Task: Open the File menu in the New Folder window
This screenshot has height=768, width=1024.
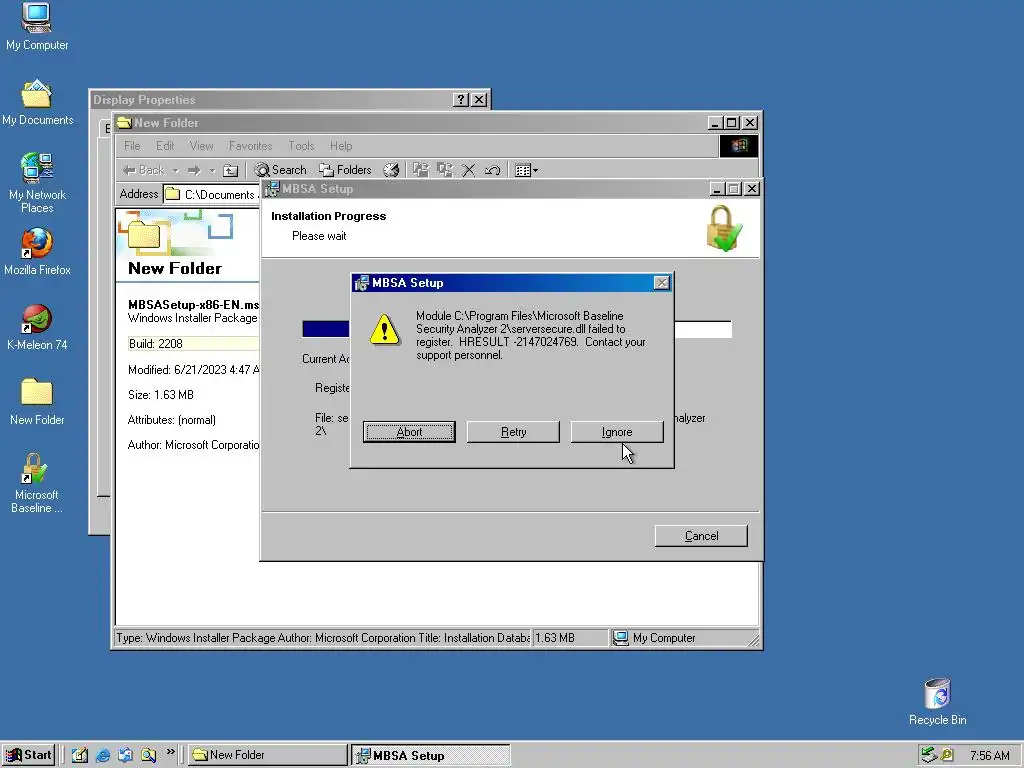Action: (132, 146)
